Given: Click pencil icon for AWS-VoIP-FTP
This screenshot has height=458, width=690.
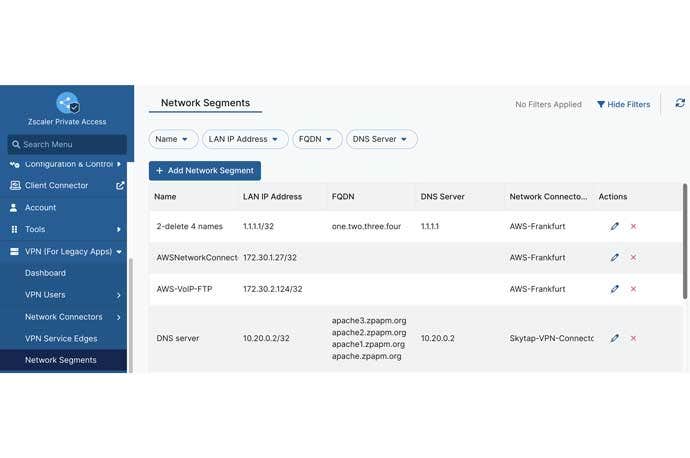Looking at the screenshot, I should point(615,289).
